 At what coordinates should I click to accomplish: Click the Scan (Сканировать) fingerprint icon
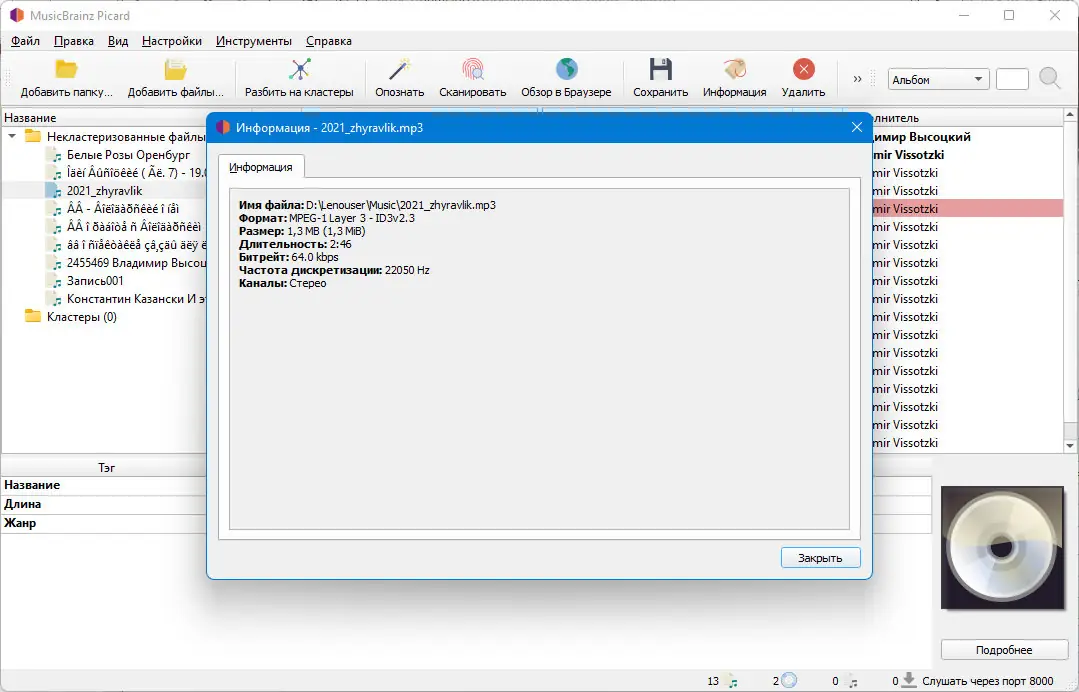click(473, 69)
